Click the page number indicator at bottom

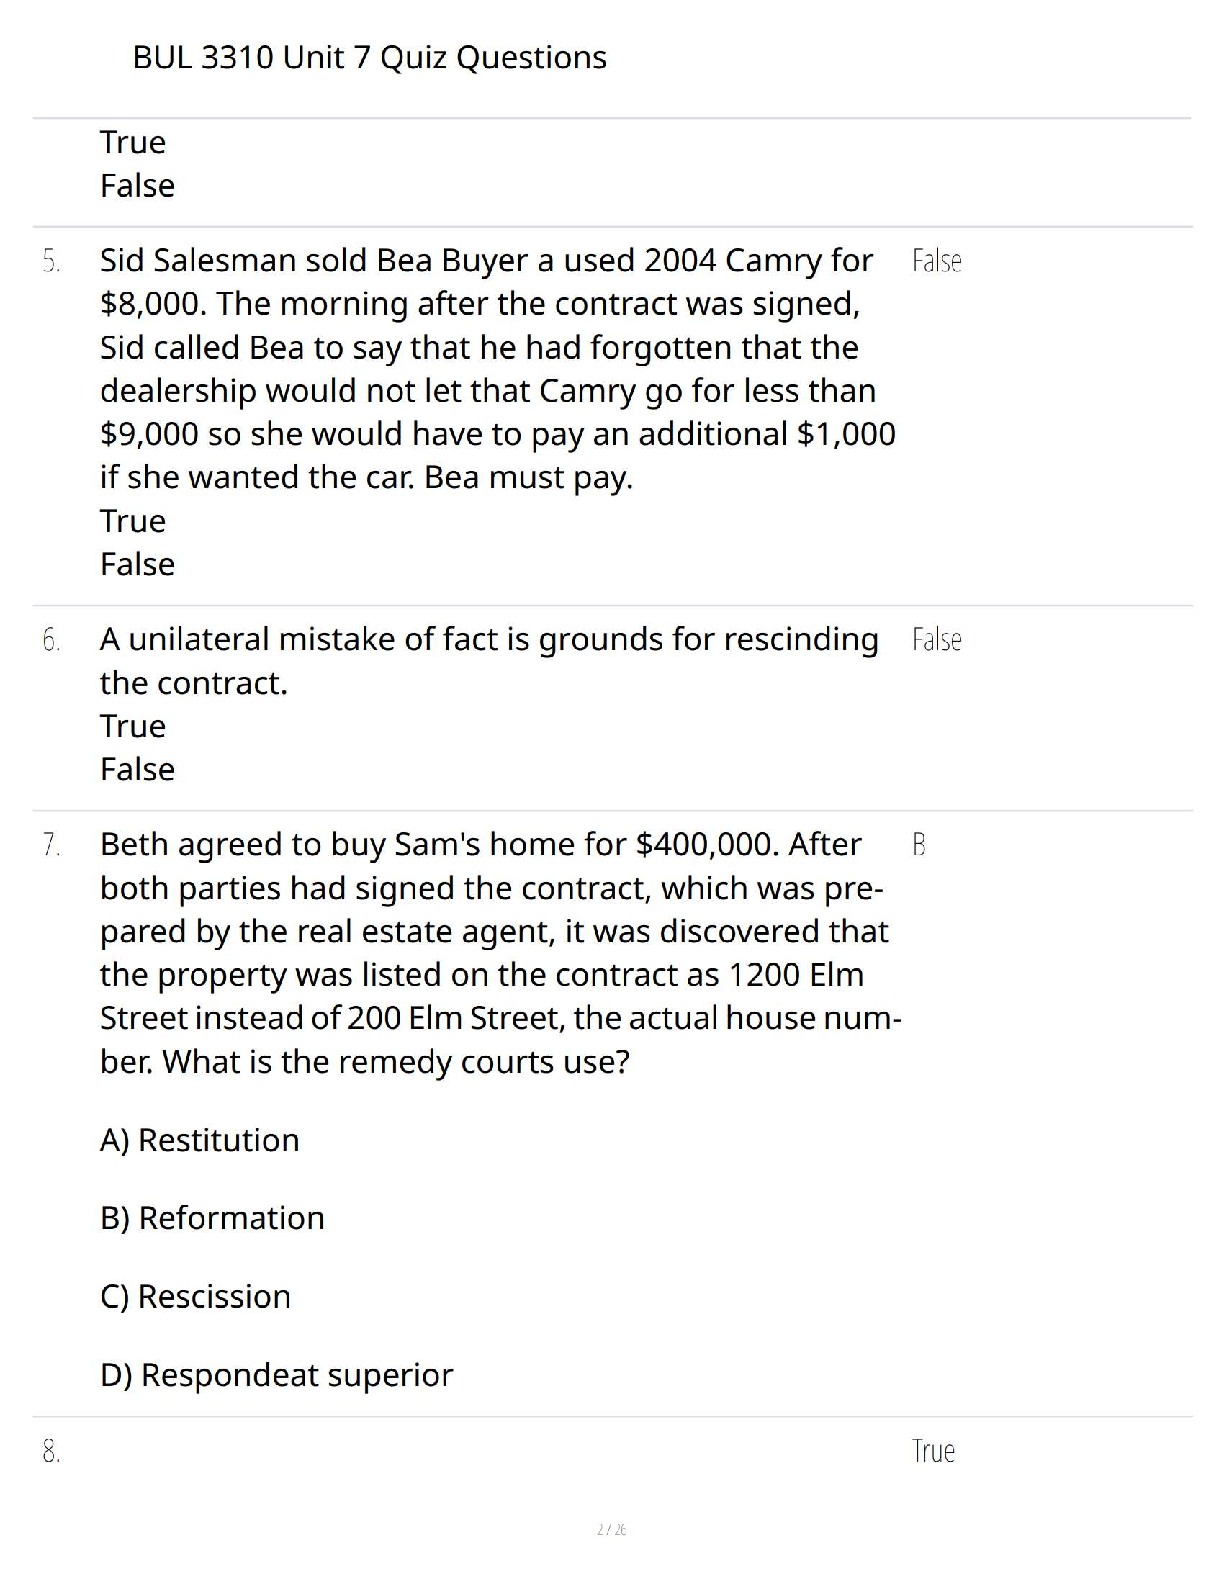tap(611, 1529)
